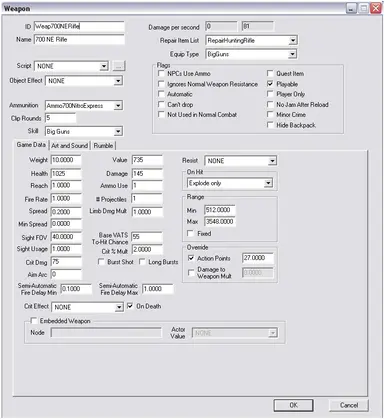
Task: Enable the Embedded Weapon checkbox
Action: [34, 321]
